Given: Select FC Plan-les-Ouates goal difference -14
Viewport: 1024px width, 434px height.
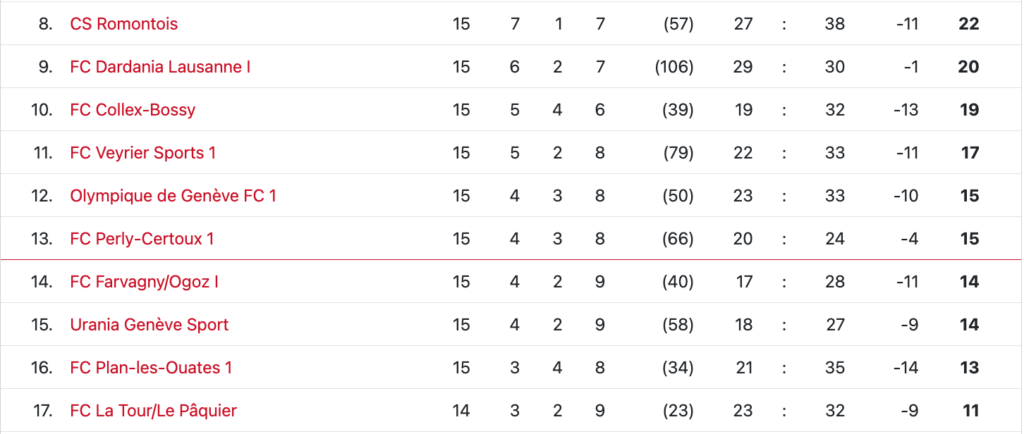Looking at the screenshot, I should coord(907,368).
